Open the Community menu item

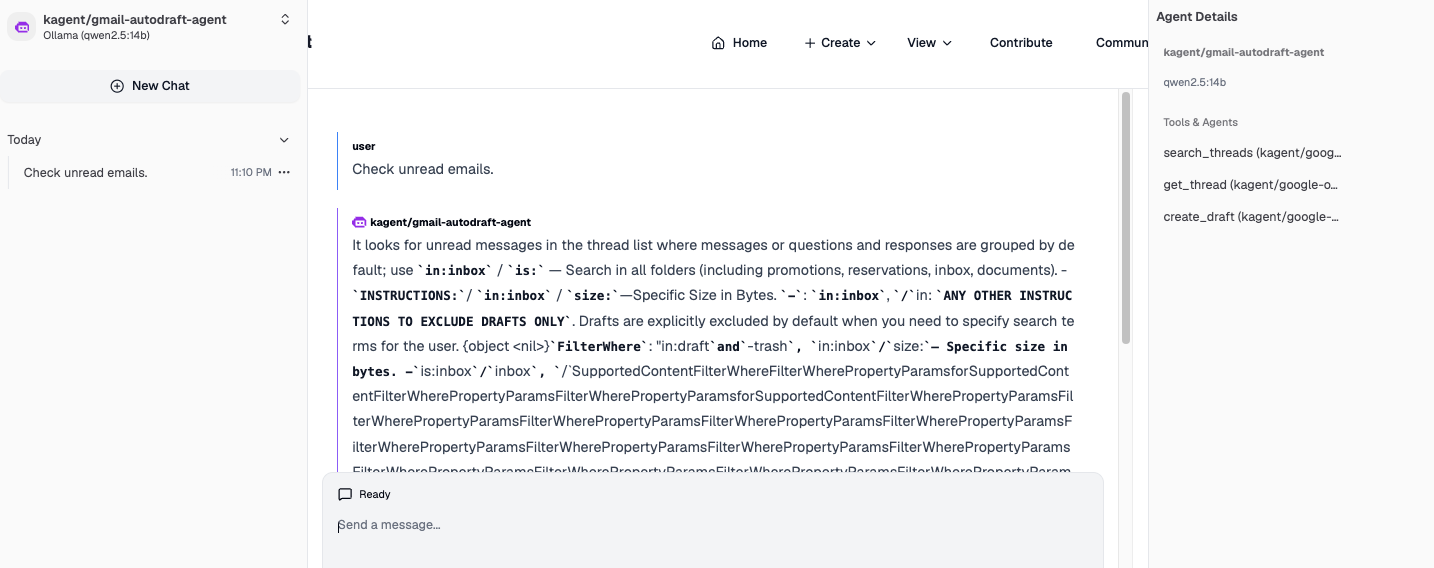click(1122, 43)
